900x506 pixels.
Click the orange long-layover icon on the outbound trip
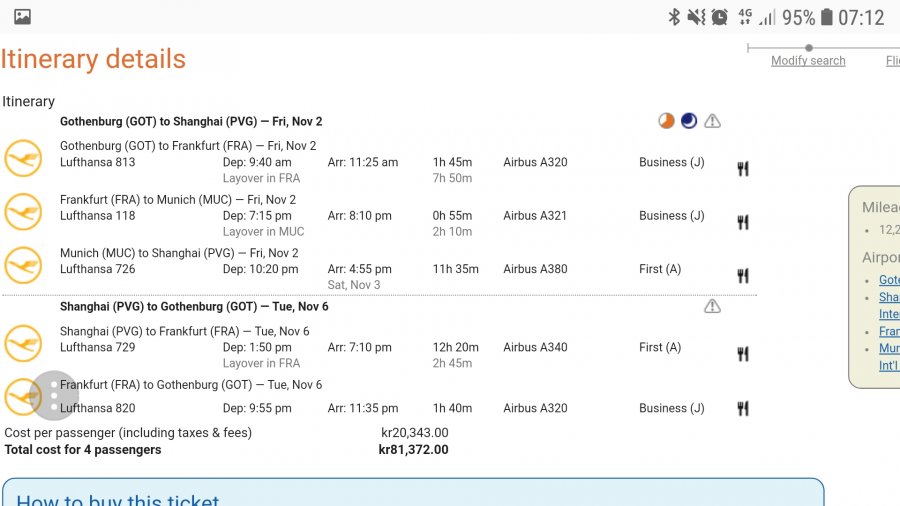(666, 121)
